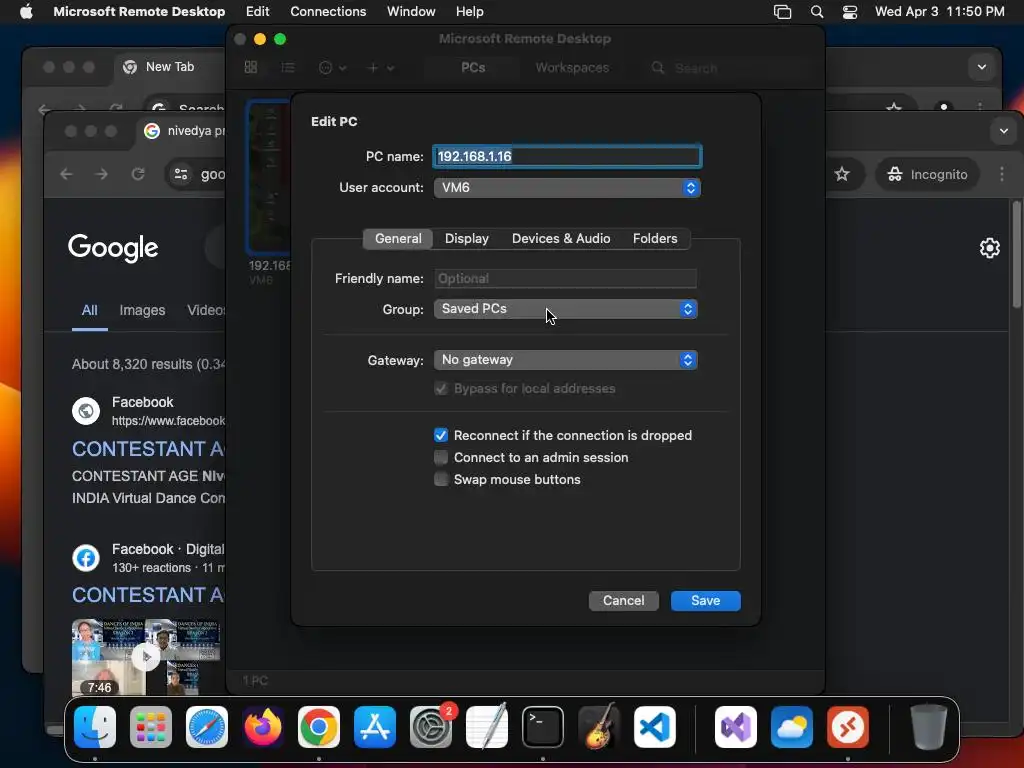
Task: Open System Settings from the Dock
Action: (x=430, y=727)
